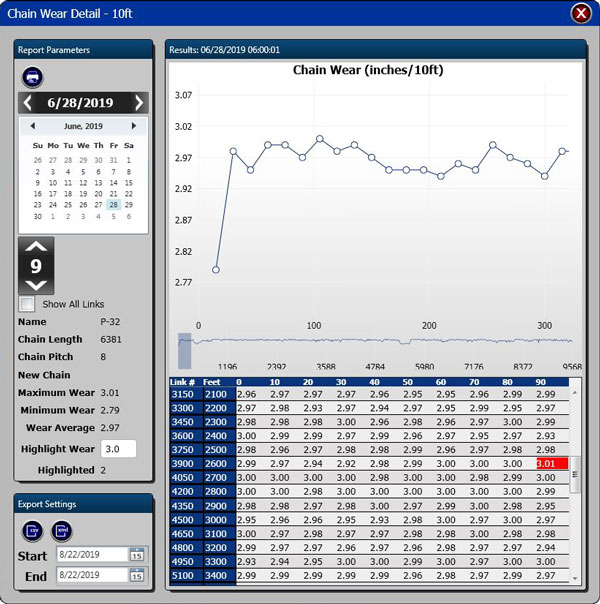Open Start date calendar picker

coord(137,555)
